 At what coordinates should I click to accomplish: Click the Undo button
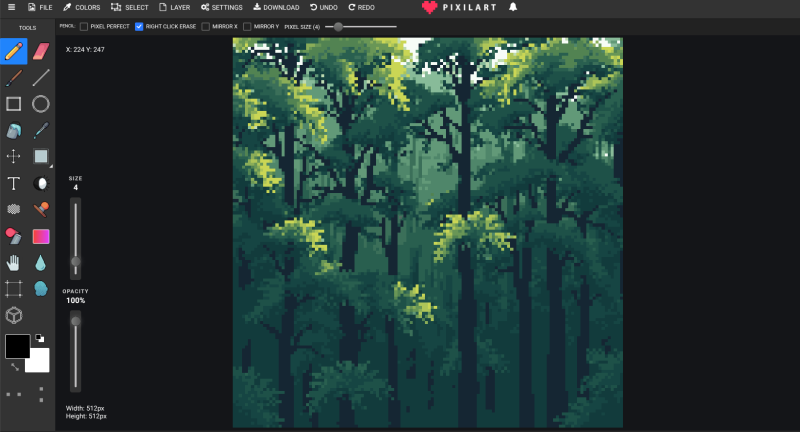pos(325,7)
